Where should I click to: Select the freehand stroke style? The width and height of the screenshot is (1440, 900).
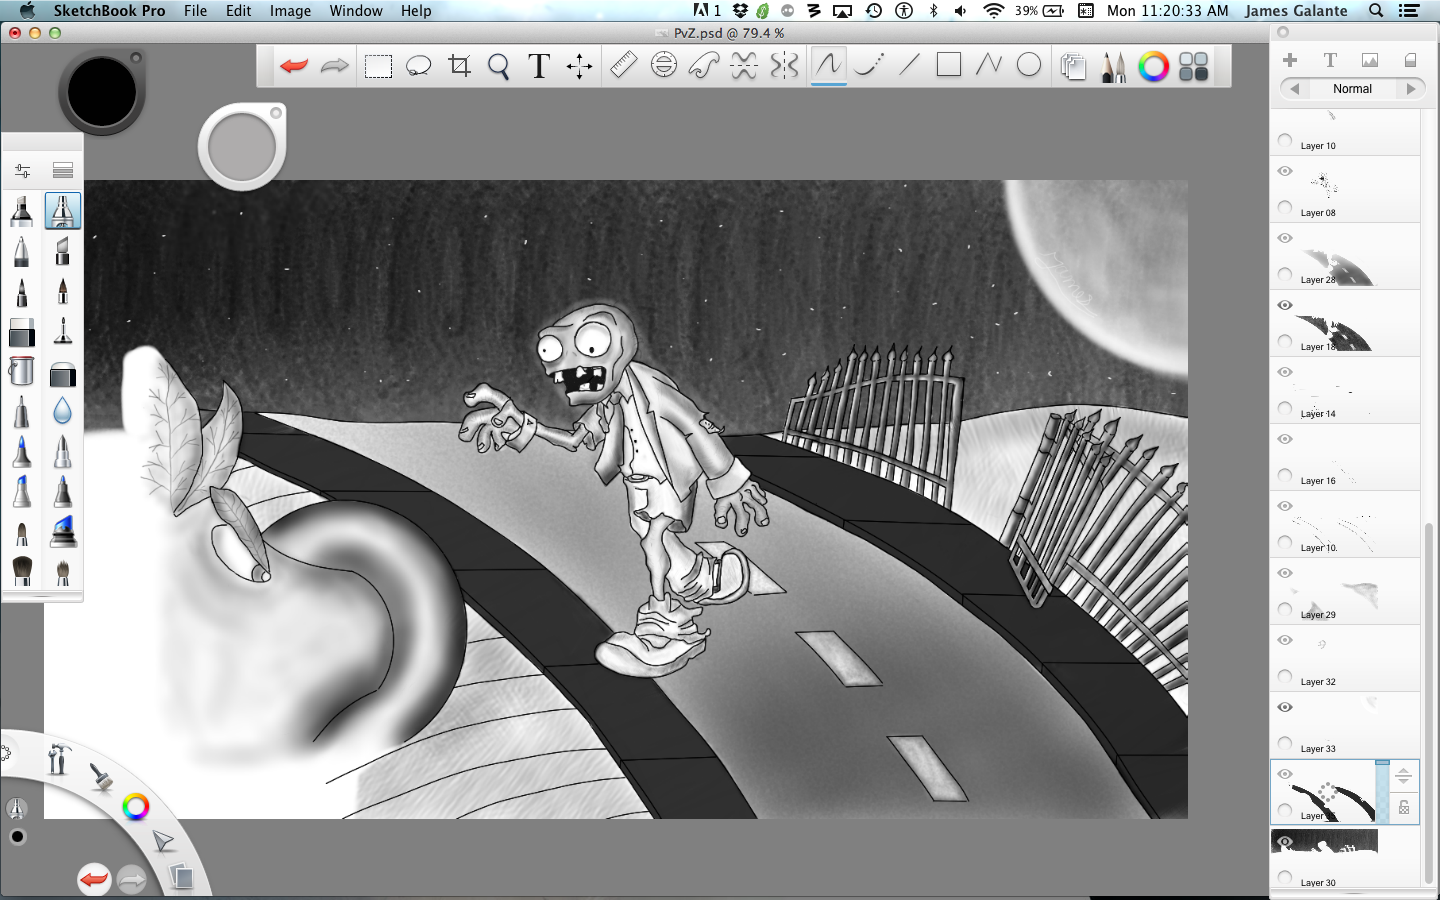[x=828, y=66]
